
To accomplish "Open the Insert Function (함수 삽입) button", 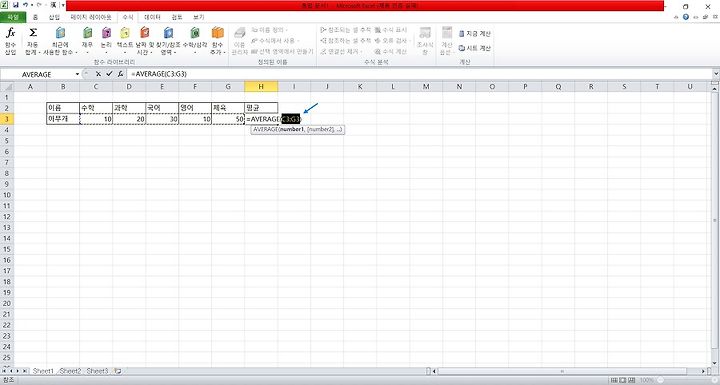I will (11, 41).
